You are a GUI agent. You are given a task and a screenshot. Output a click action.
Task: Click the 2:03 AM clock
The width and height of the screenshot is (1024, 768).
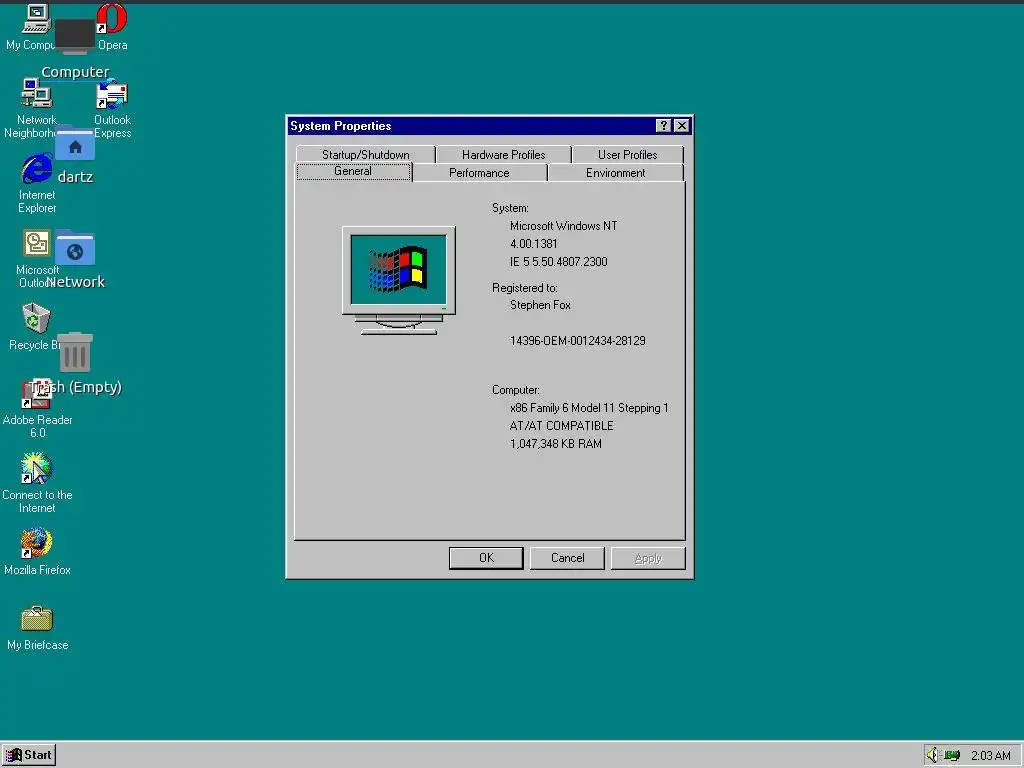coord(990,756)
